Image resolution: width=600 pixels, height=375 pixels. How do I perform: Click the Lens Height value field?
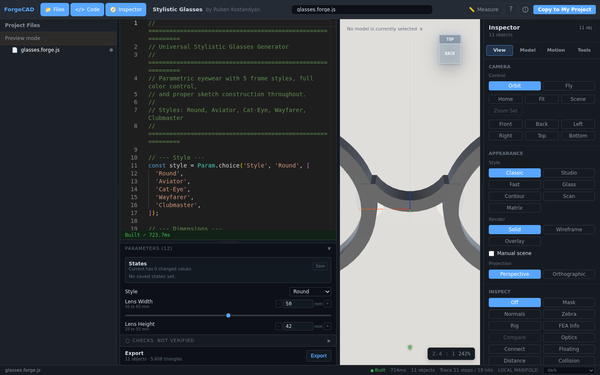[x=298, y=326]
